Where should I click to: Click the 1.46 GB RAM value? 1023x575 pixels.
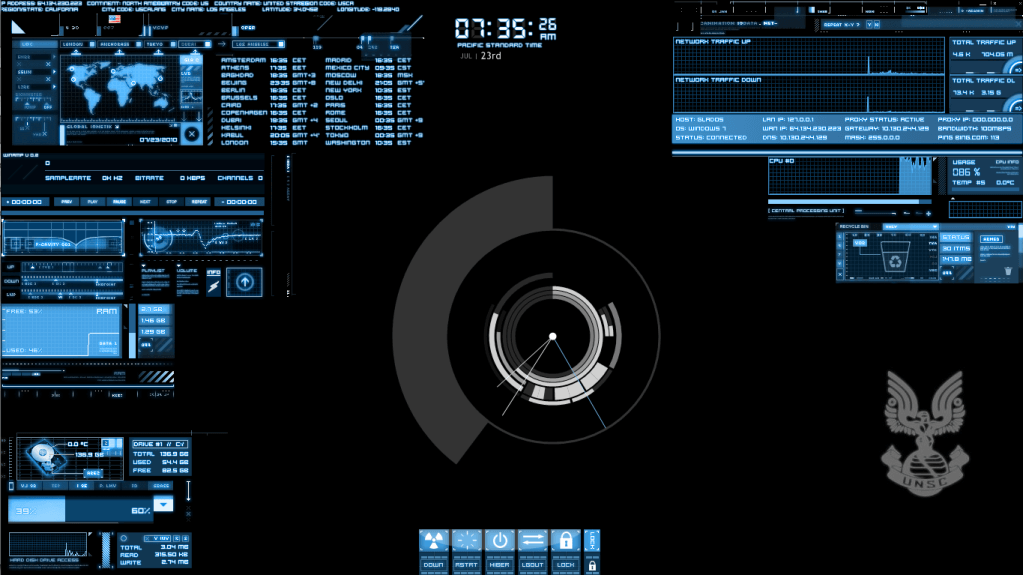pyautogui.click(x=153, y=320)
